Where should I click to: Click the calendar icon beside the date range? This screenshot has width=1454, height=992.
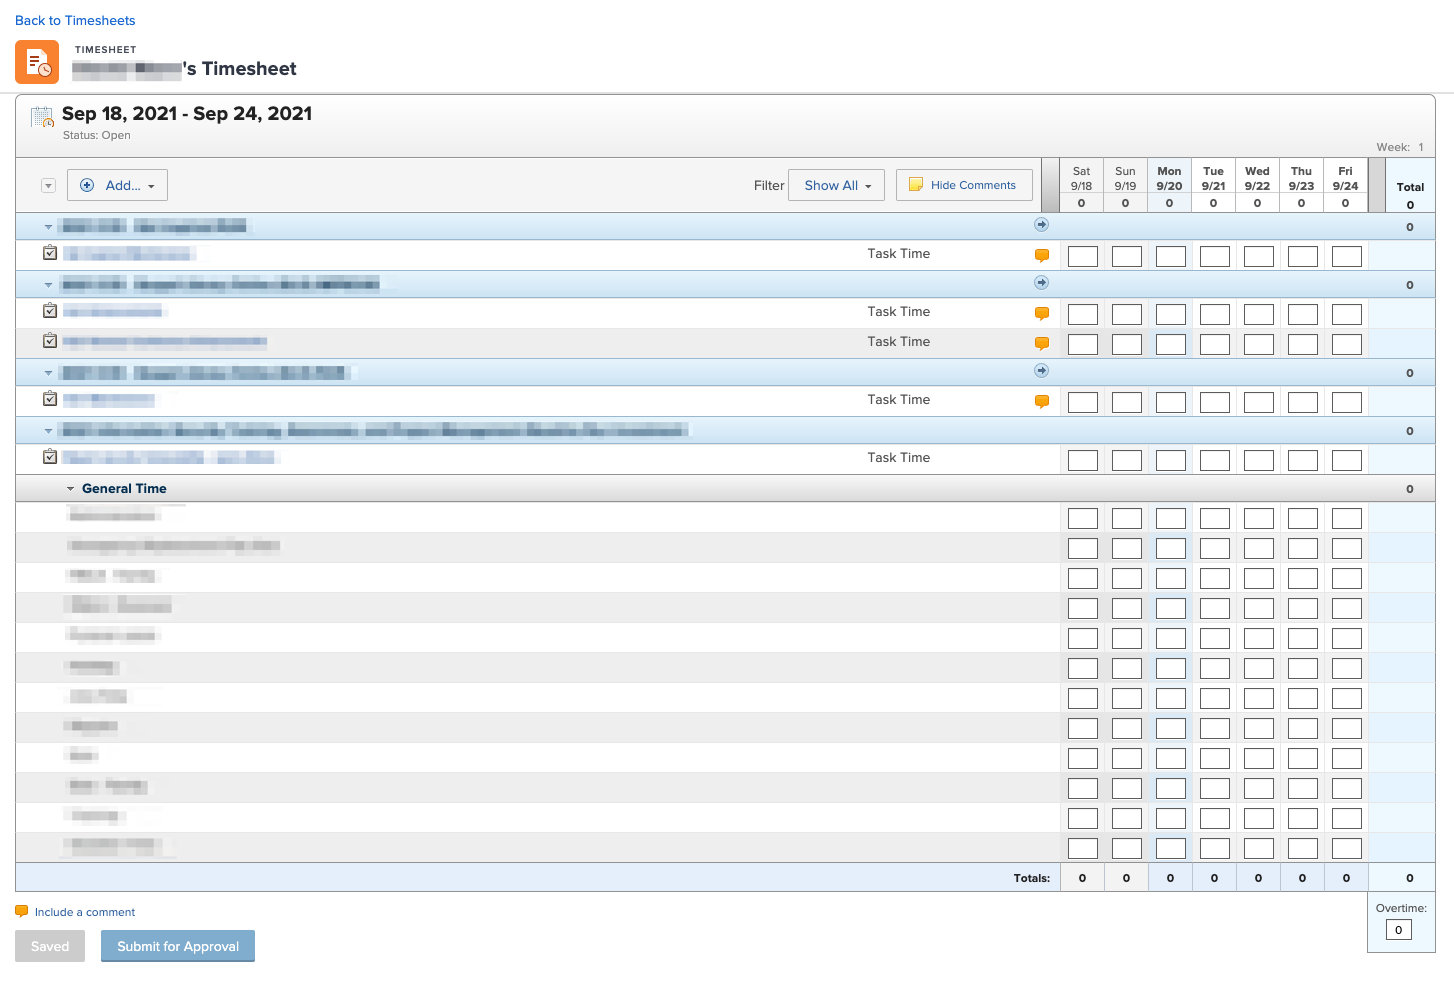click(41, 116)
